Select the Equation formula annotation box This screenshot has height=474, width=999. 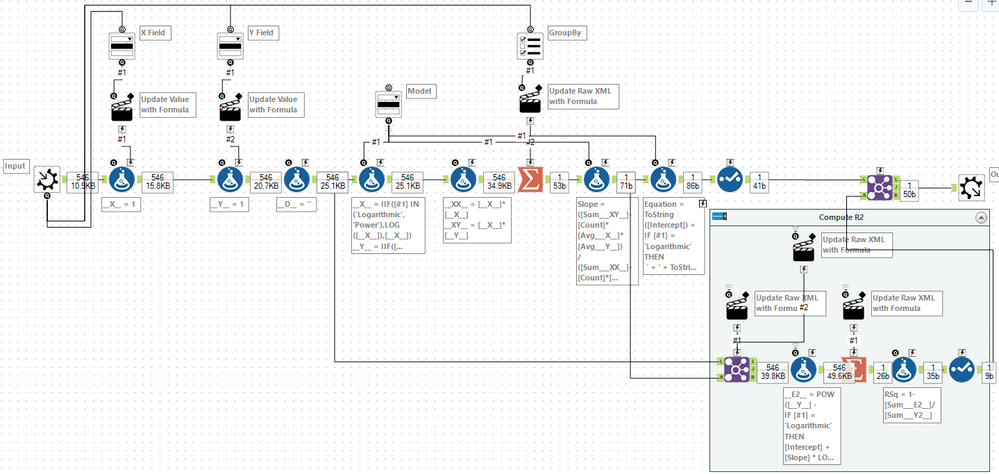[x=674, y=236]
